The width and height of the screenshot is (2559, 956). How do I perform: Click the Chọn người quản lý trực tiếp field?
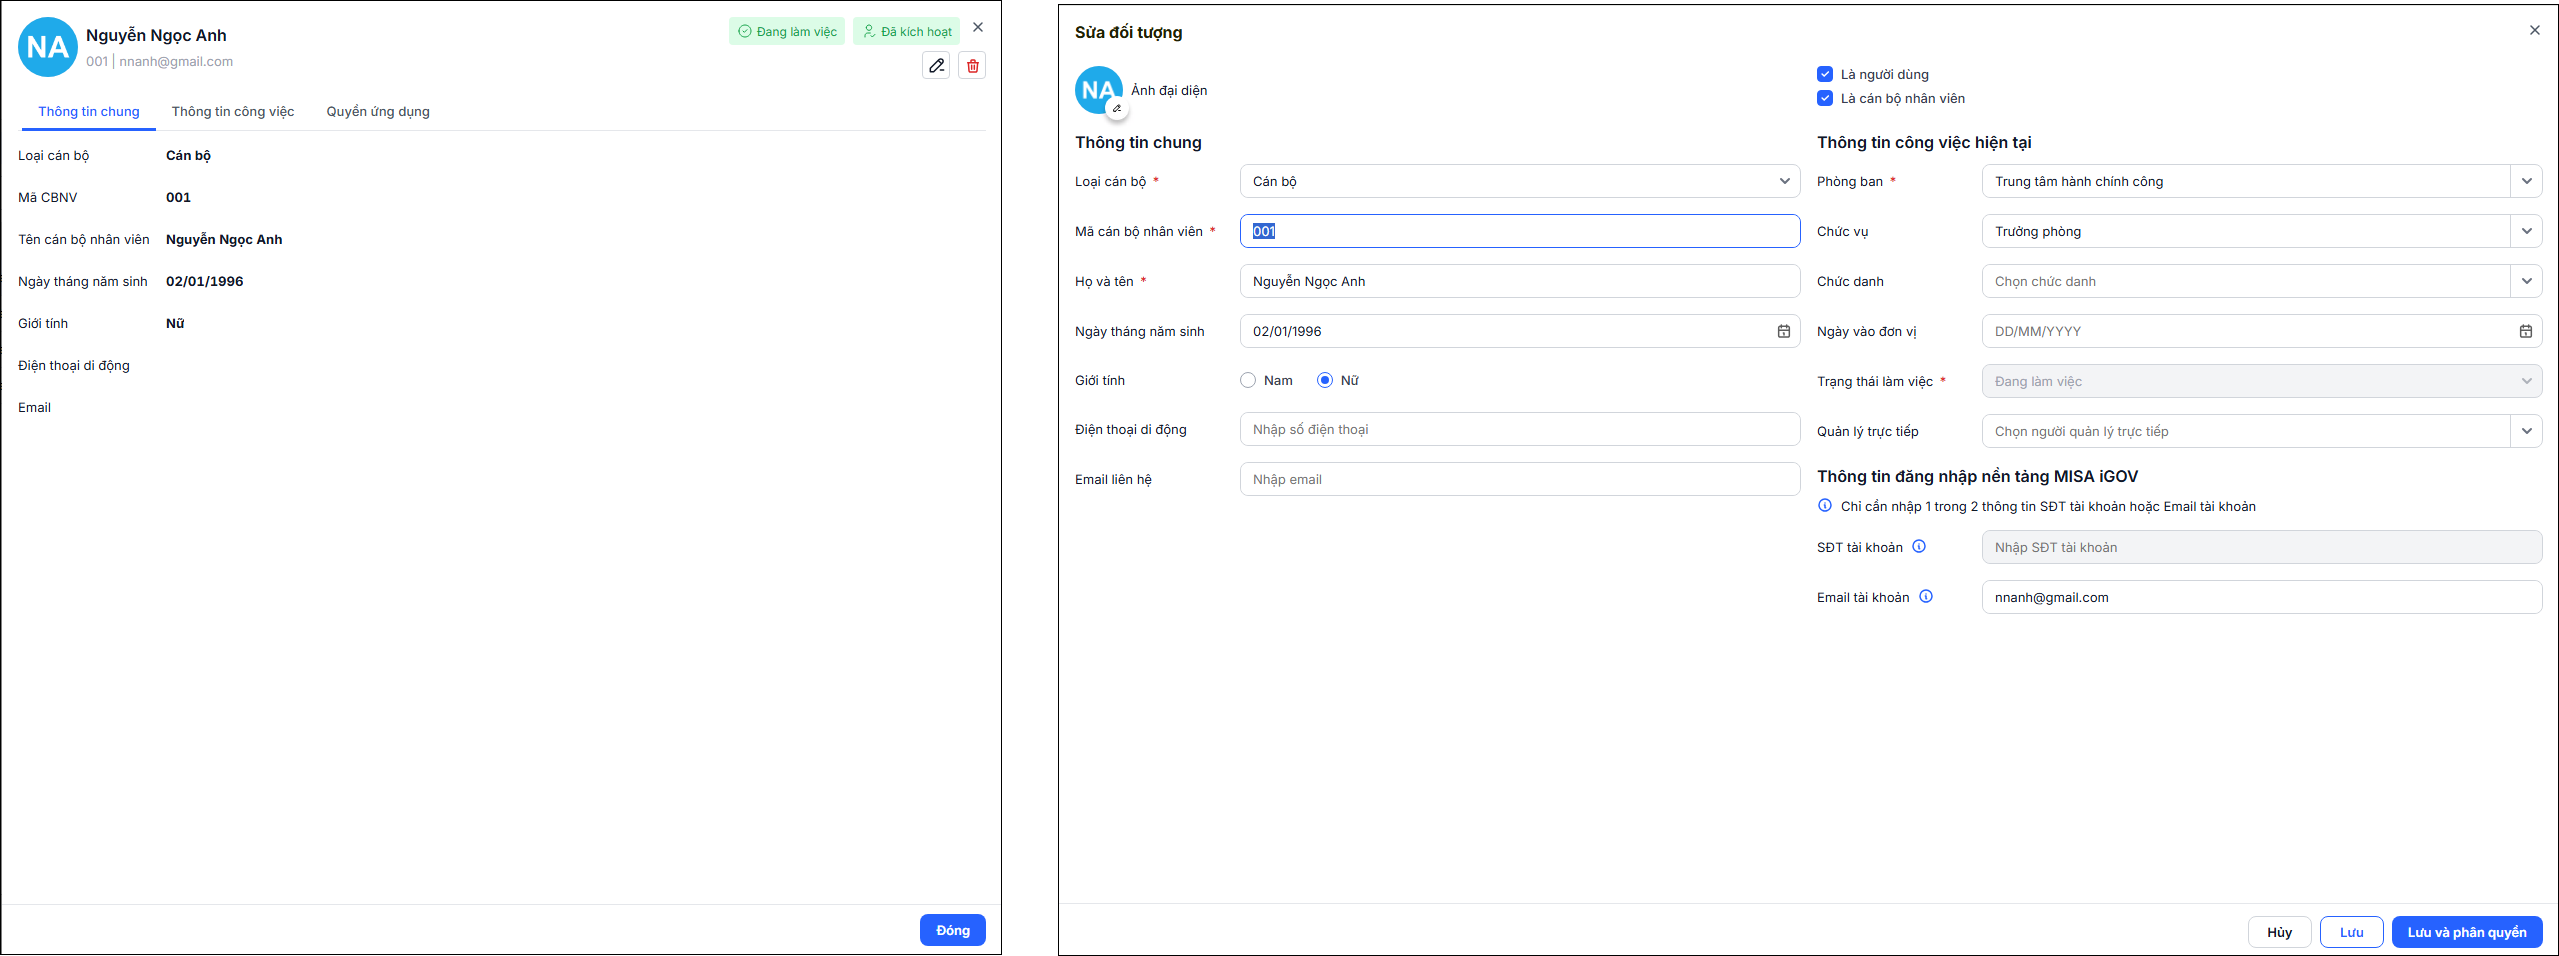(2246, 432)
